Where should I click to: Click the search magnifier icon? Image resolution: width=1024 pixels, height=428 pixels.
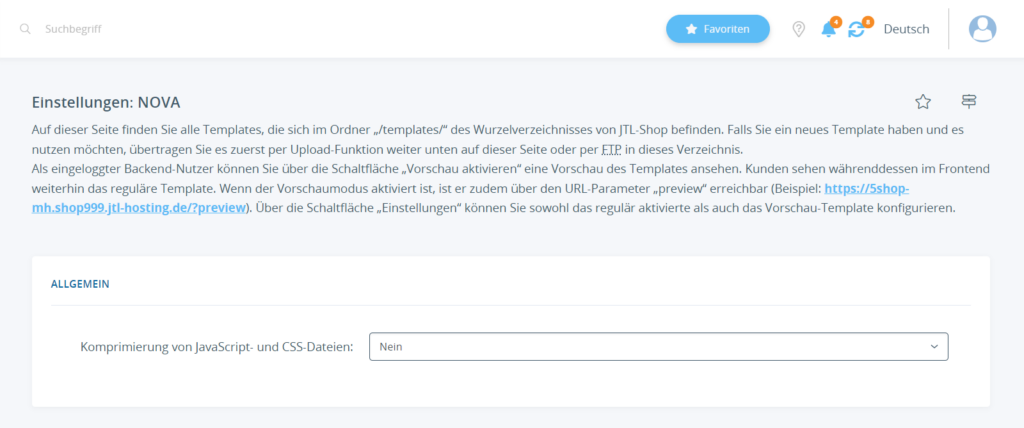25,29
